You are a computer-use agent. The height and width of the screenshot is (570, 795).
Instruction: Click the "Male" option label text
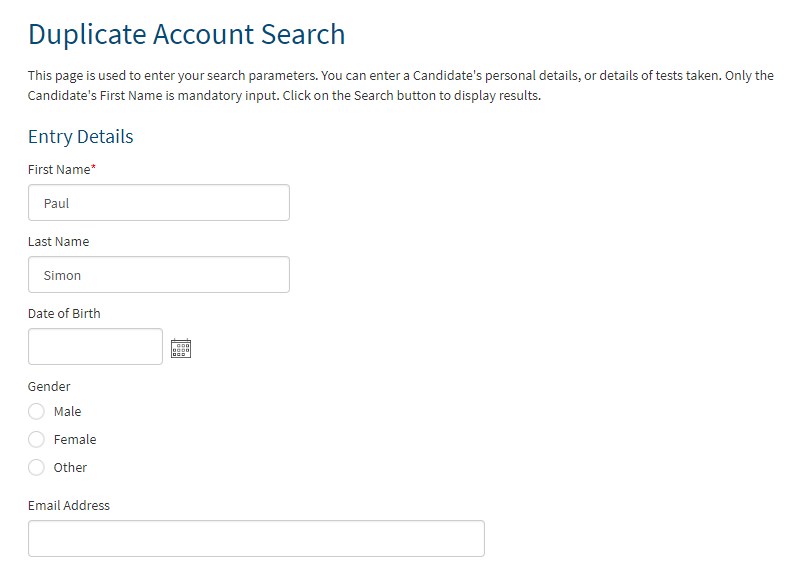[x=67, y=411]
